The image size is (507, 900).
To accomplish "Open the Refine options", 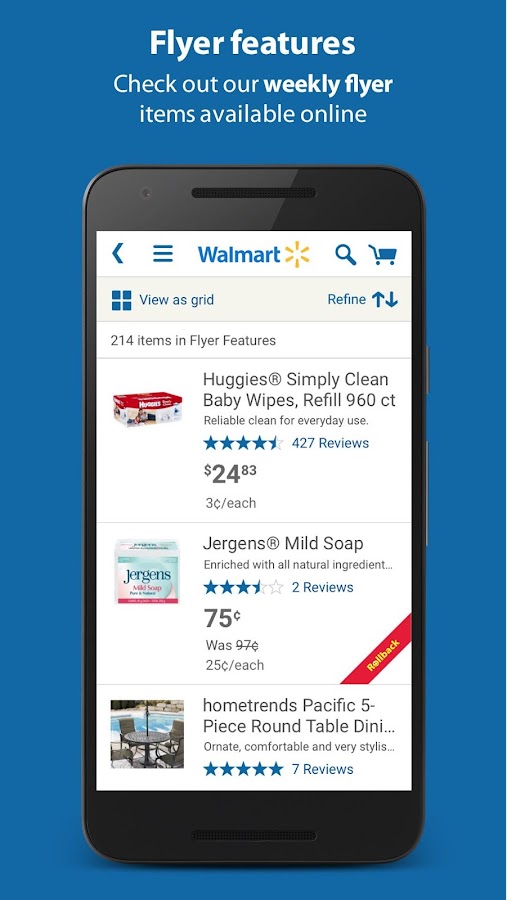I will (x=346, y=299).
